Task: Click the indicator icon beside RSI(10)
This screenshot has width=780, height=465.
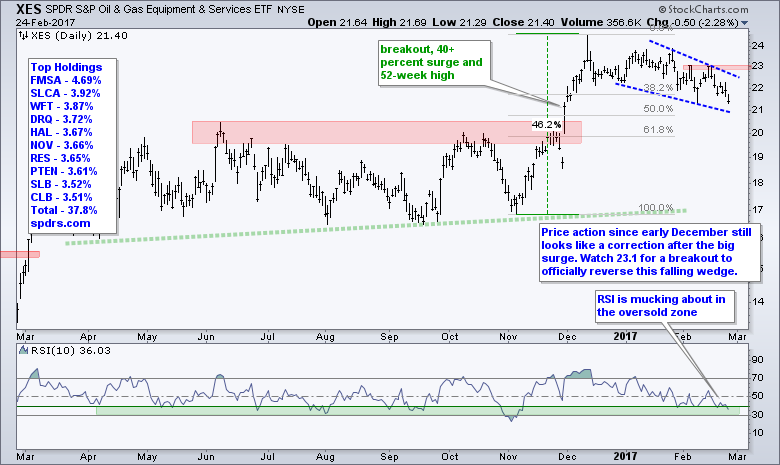Action: click(x=23, y=350)
